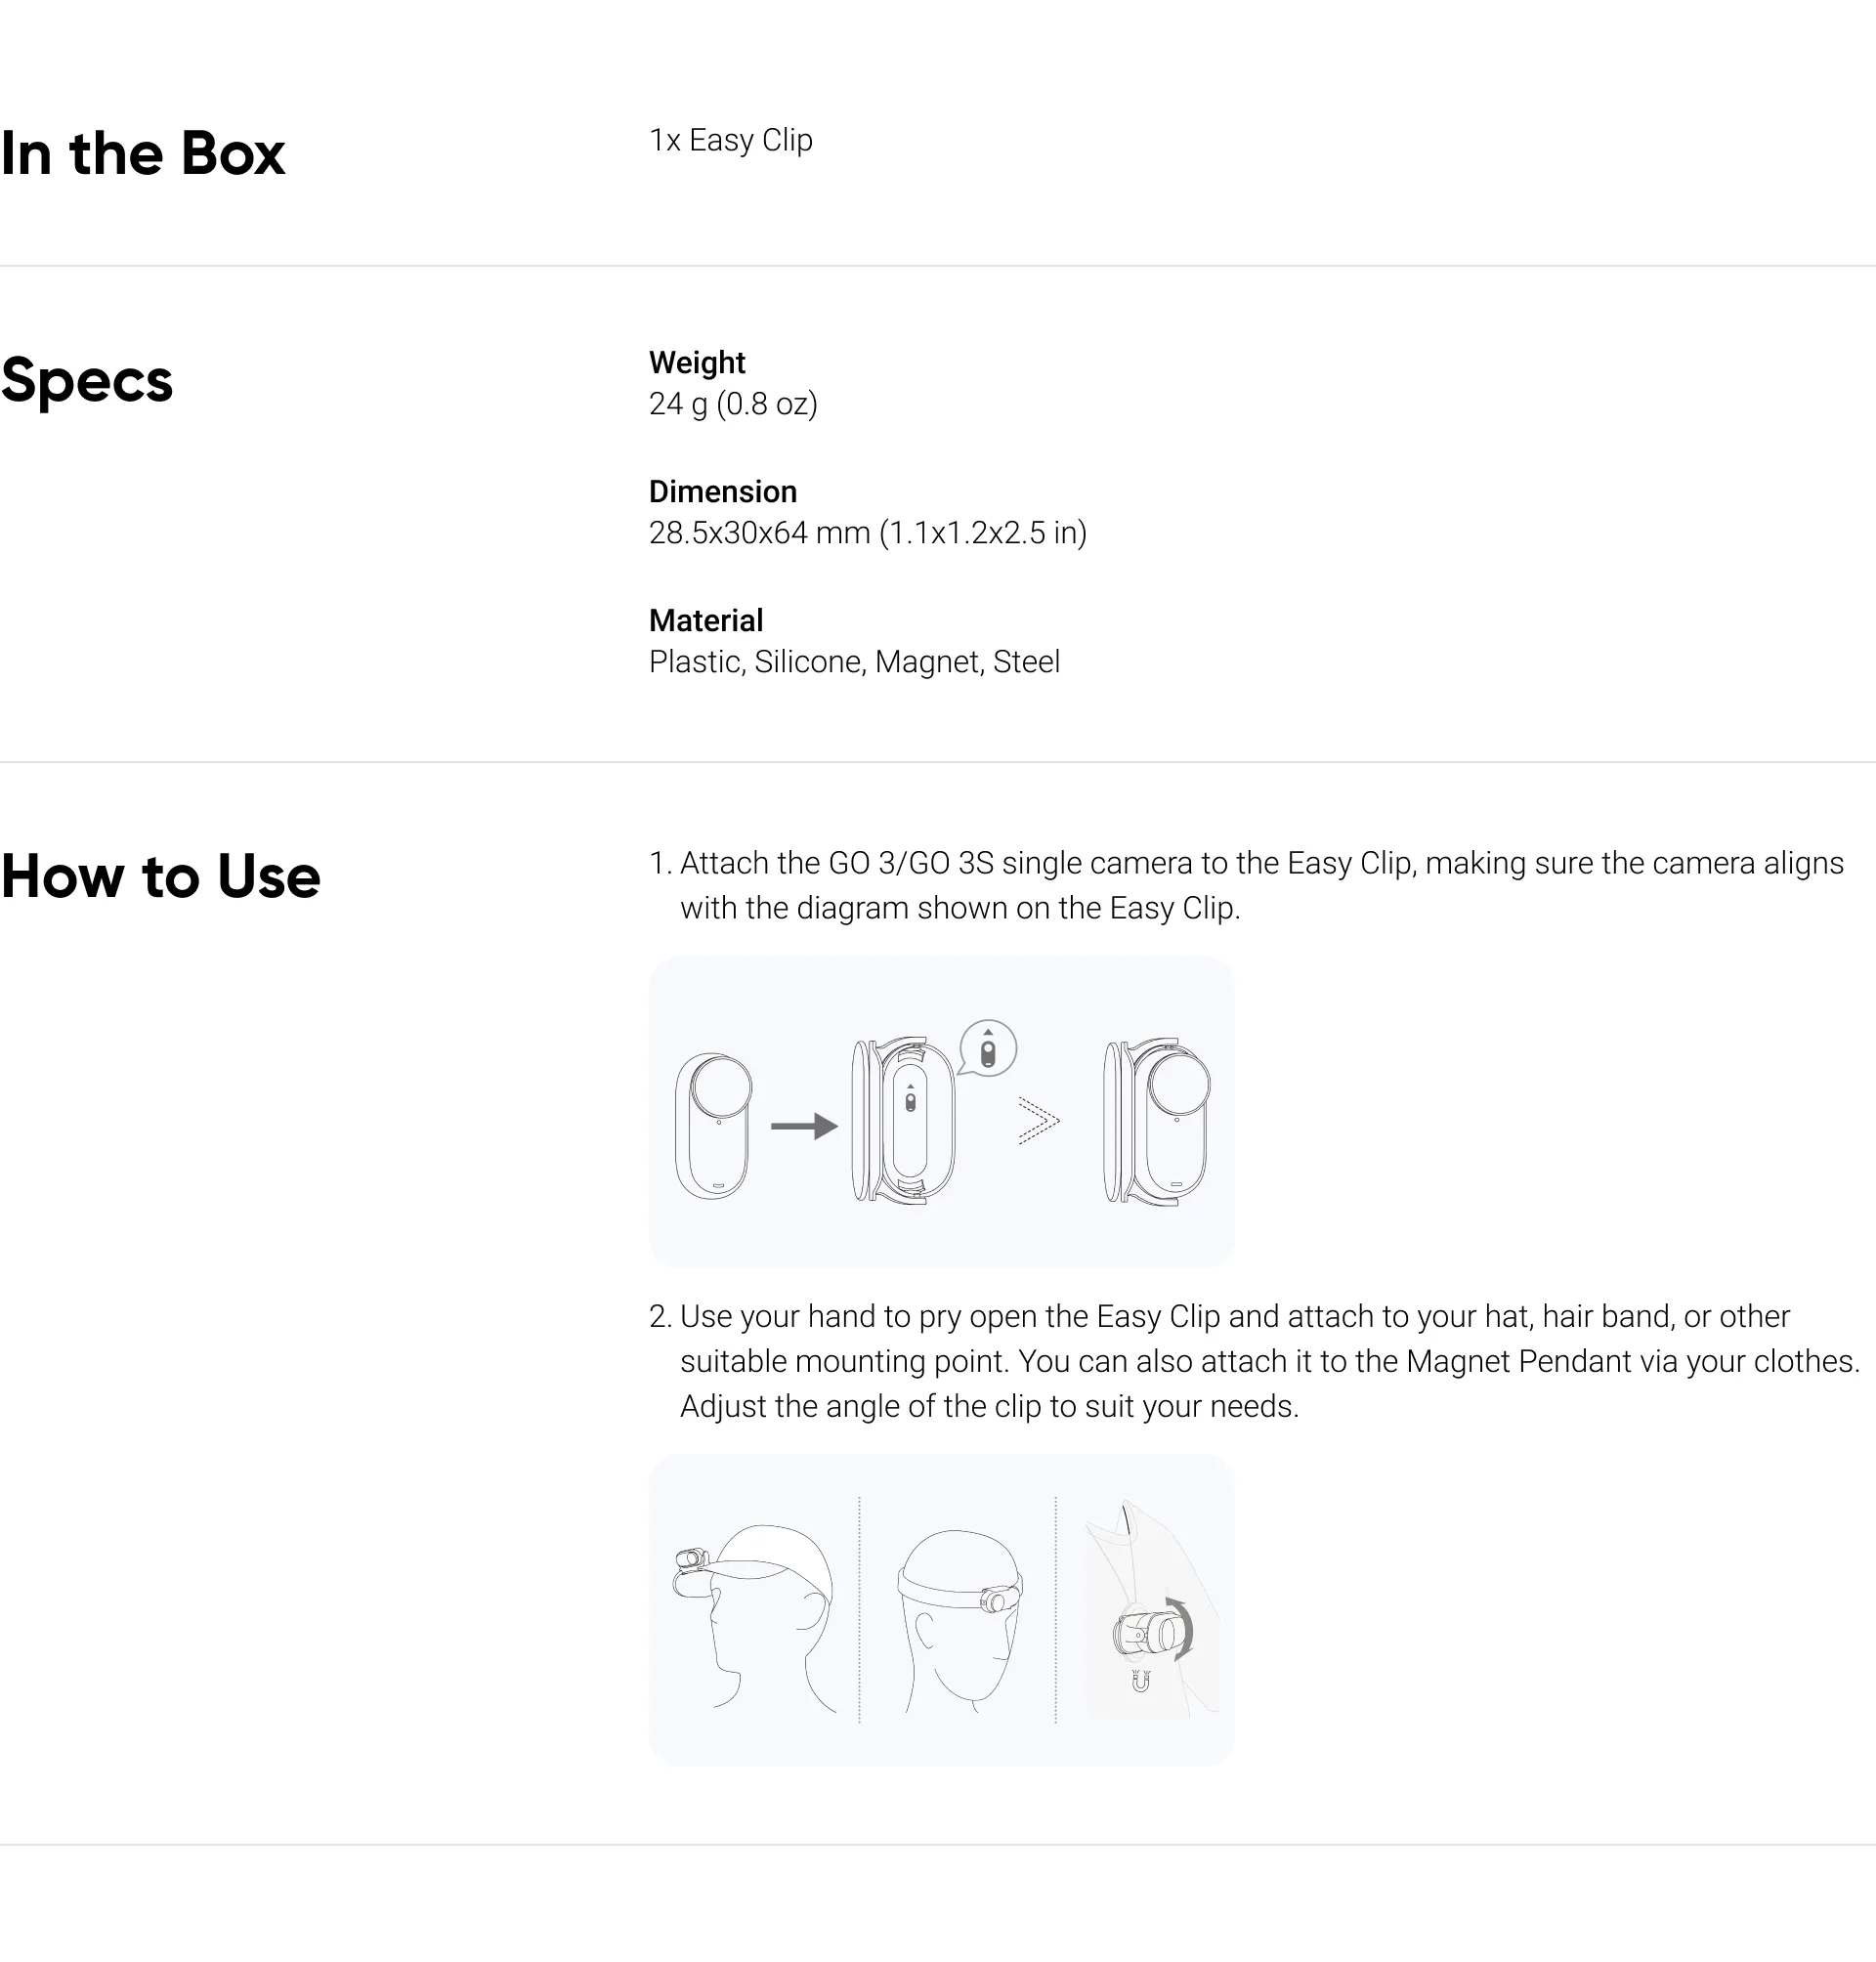The width and height of the screenshot is (1876, 1962).
Task: Click the camera mounted in Easy Clip illustration
Action: point(1157,1121)
